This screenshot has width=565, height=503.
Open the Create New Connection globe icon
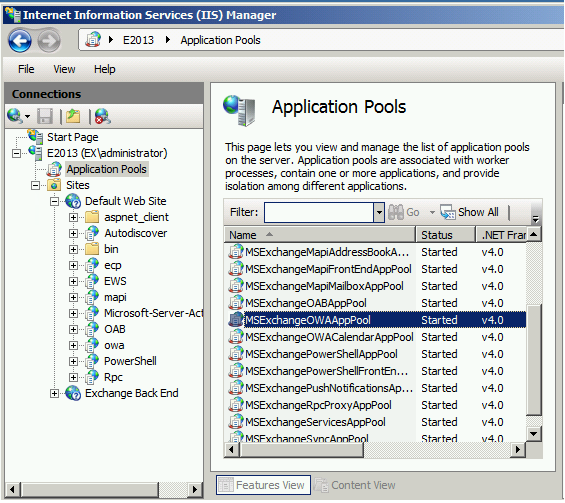click(x=15, y=116)
